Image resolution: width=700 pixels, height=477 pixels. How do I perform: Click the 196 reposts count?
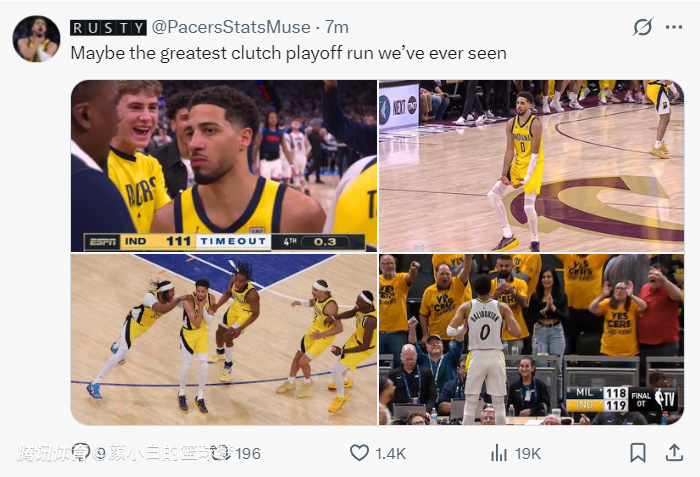(x=248, y=454)
